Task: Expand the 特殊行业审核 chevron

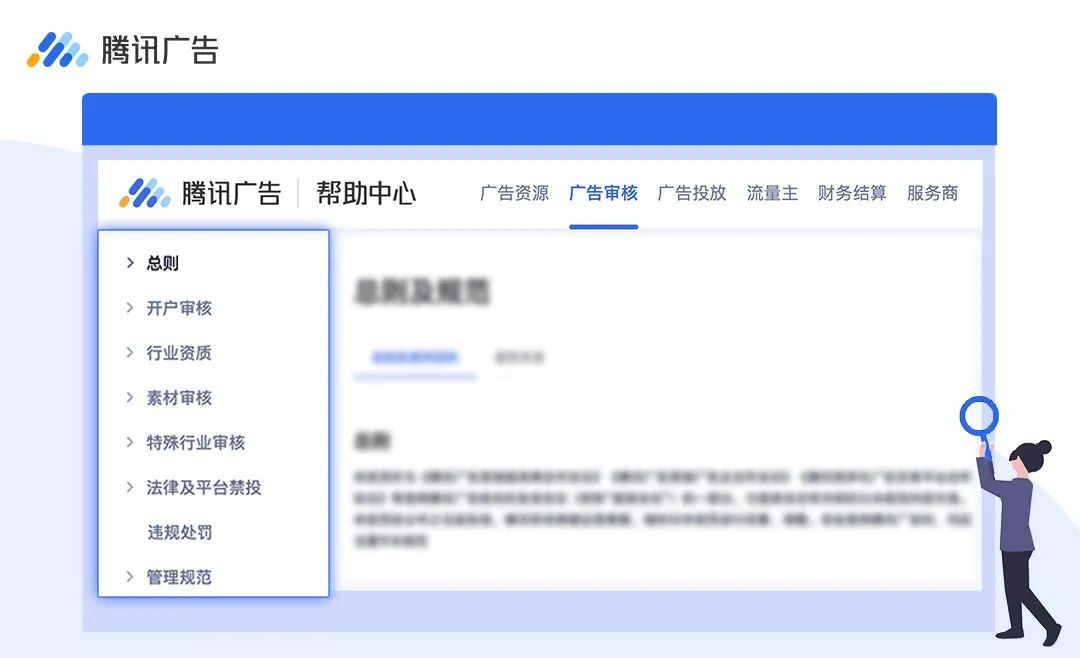Action: [x=129, y=442]
